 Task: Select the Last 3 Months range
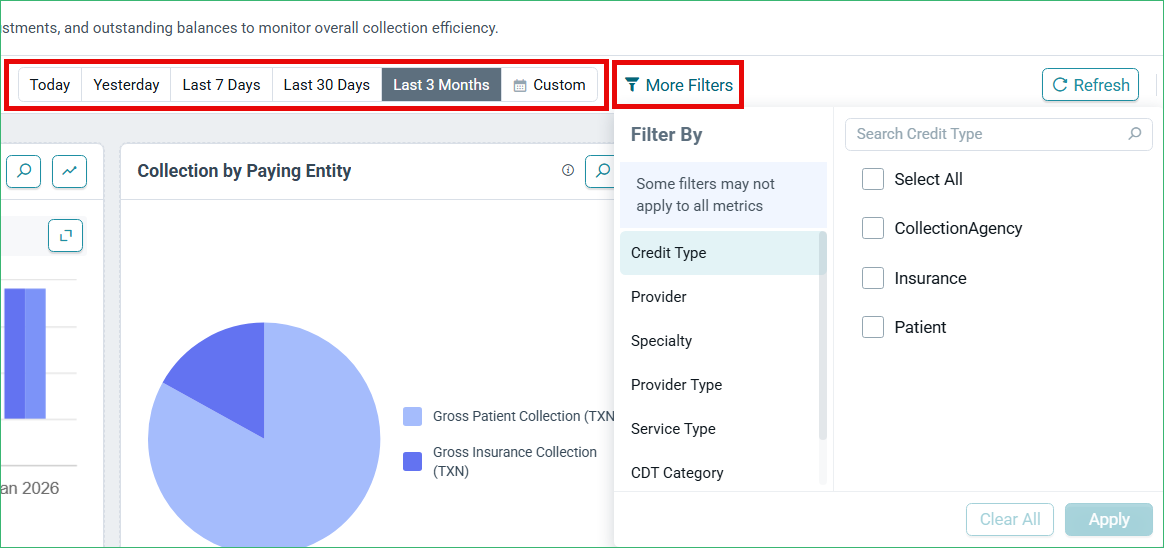[x=442, y=85]
